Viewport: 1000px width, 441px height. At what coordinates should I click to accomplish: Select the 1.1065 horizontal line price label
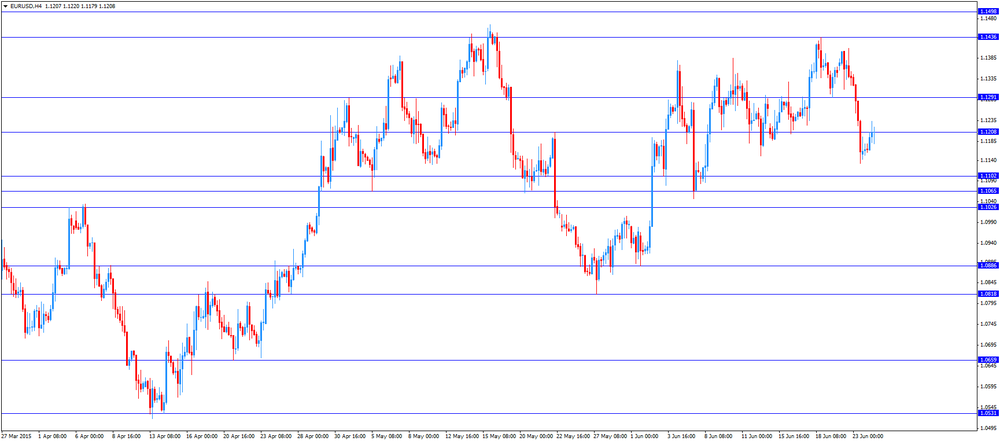pyautogui.click(x=987, y=191)
